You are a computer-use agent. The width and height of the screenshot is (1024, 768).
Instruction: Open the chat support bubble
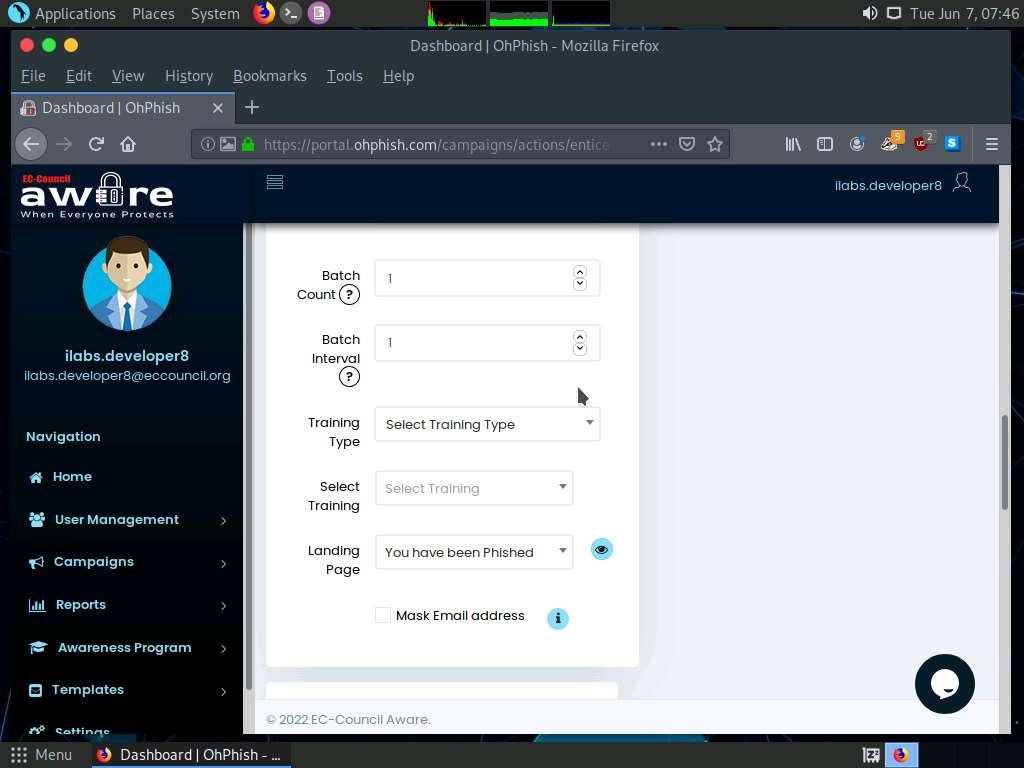click(x=944, y=684)
